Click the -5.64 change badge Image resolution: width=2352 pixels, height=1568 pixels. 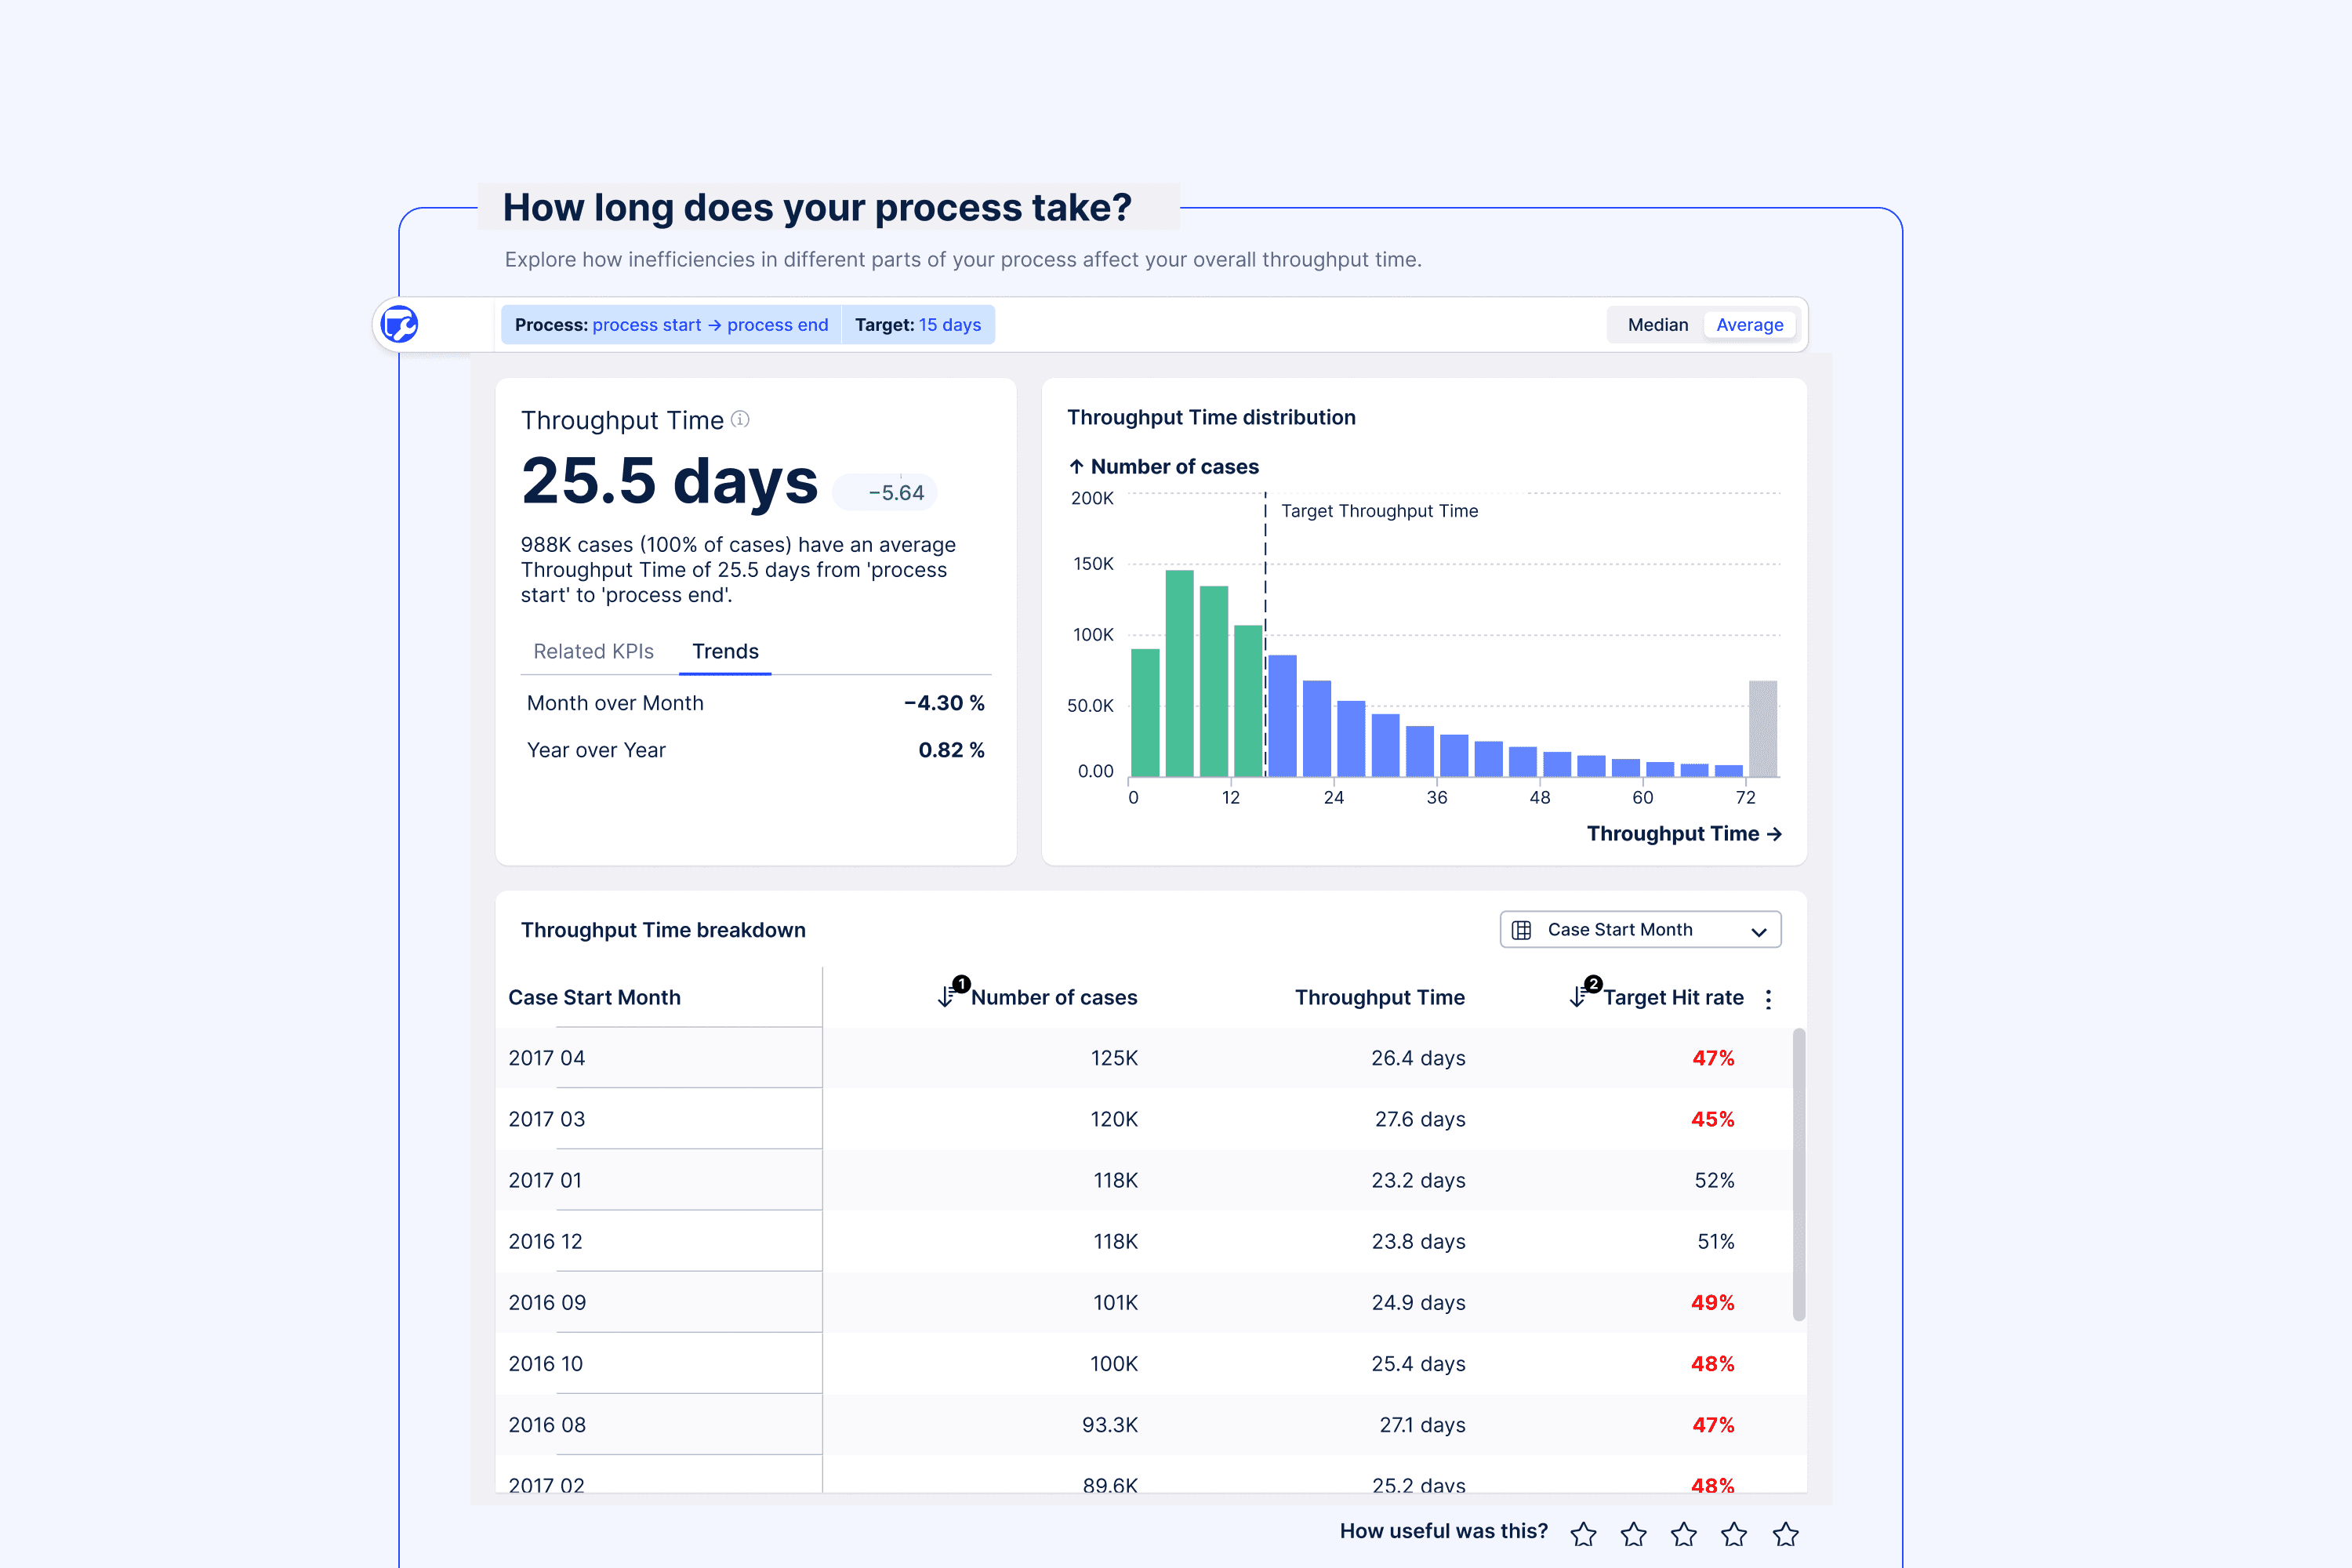point(886,492)
